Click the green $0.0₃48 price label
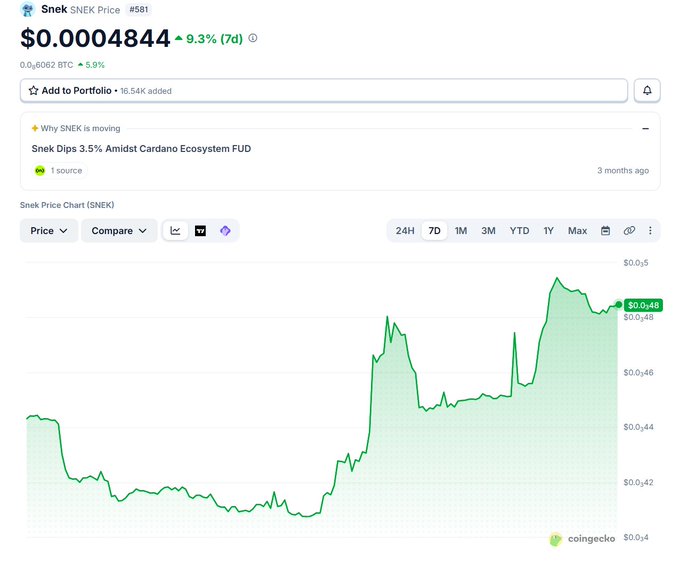The height and width of the screenshot is (563, 680). [x=643, y=305]
